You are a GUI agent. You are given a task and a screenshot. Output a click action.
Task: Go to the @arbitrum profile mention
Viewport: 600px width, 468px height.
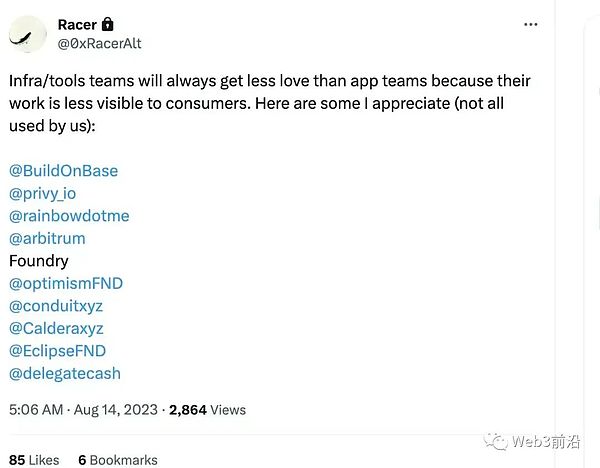[47, 238]
